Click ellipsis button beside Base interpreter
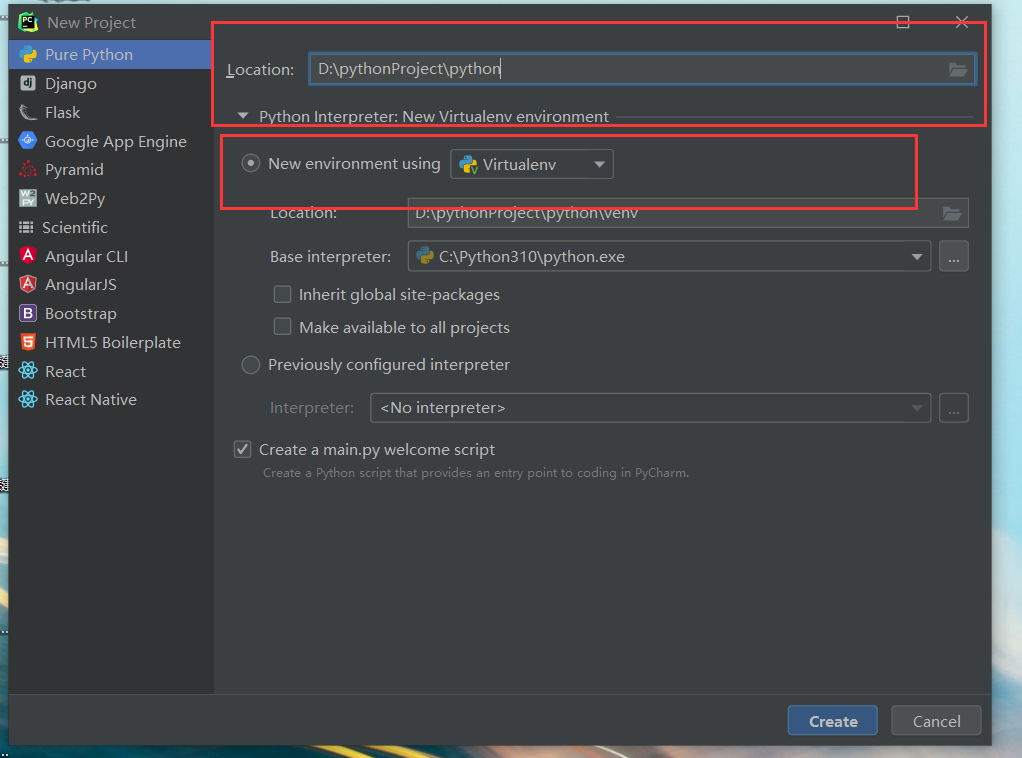Screen dimensions: 1022x758 coord(954,257)
